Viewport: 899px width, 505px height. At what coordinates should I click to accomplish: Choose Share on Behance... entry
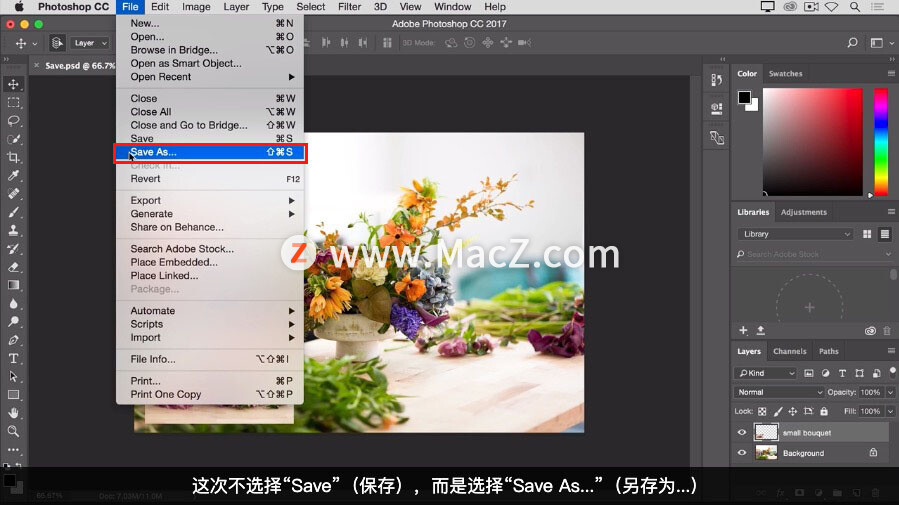pos(211,227)
